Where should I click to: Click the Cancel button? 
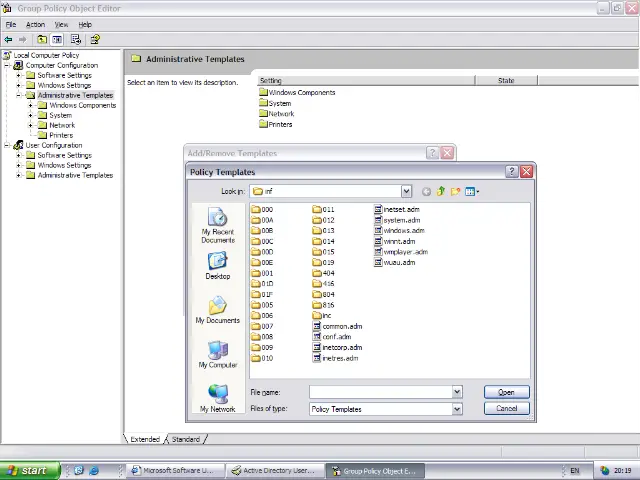[507, 409]
